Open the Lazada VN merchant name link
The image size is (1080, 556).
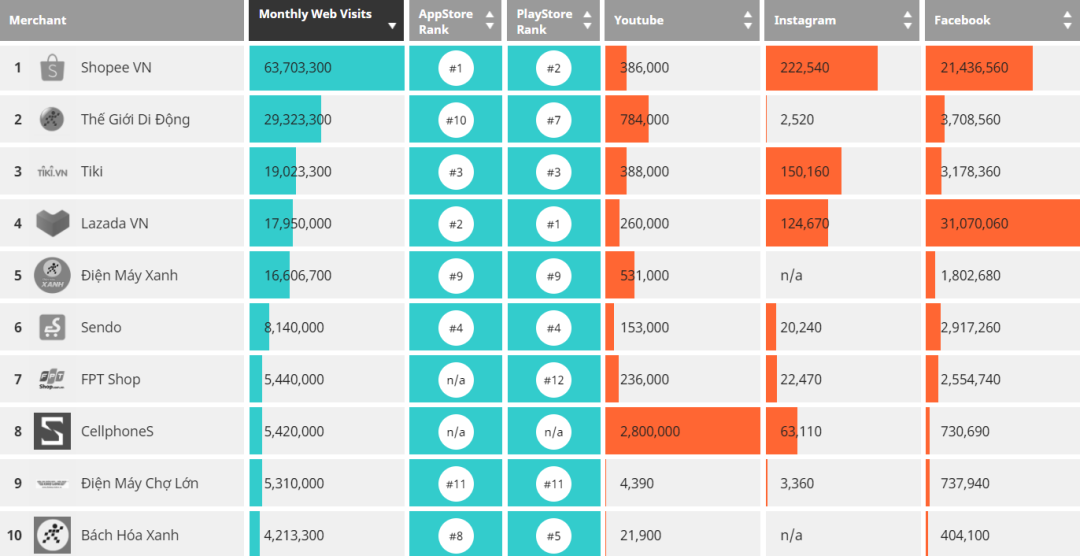click(114, 224)
